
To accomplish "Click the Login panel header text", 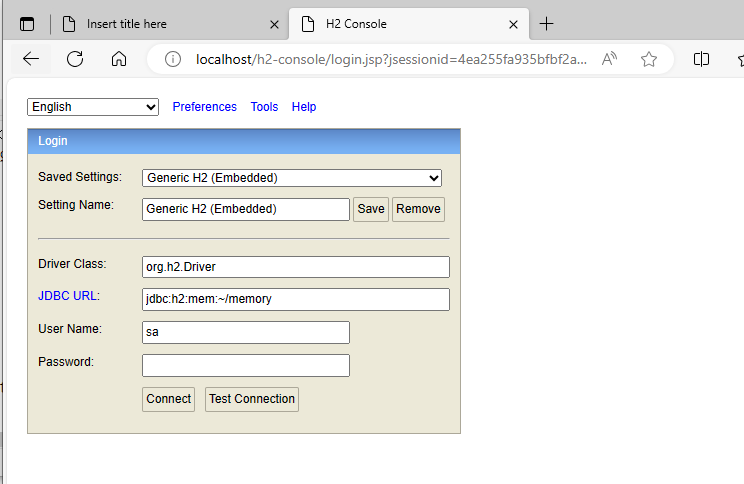I will (53, 141).
